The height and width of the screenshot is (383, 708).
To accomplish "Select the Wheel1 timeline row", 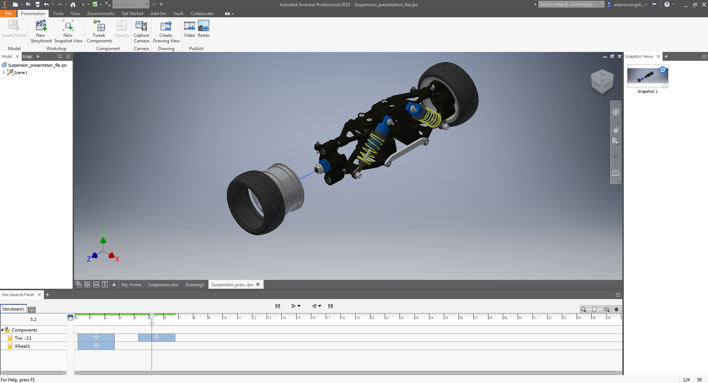I will [34, 346].
